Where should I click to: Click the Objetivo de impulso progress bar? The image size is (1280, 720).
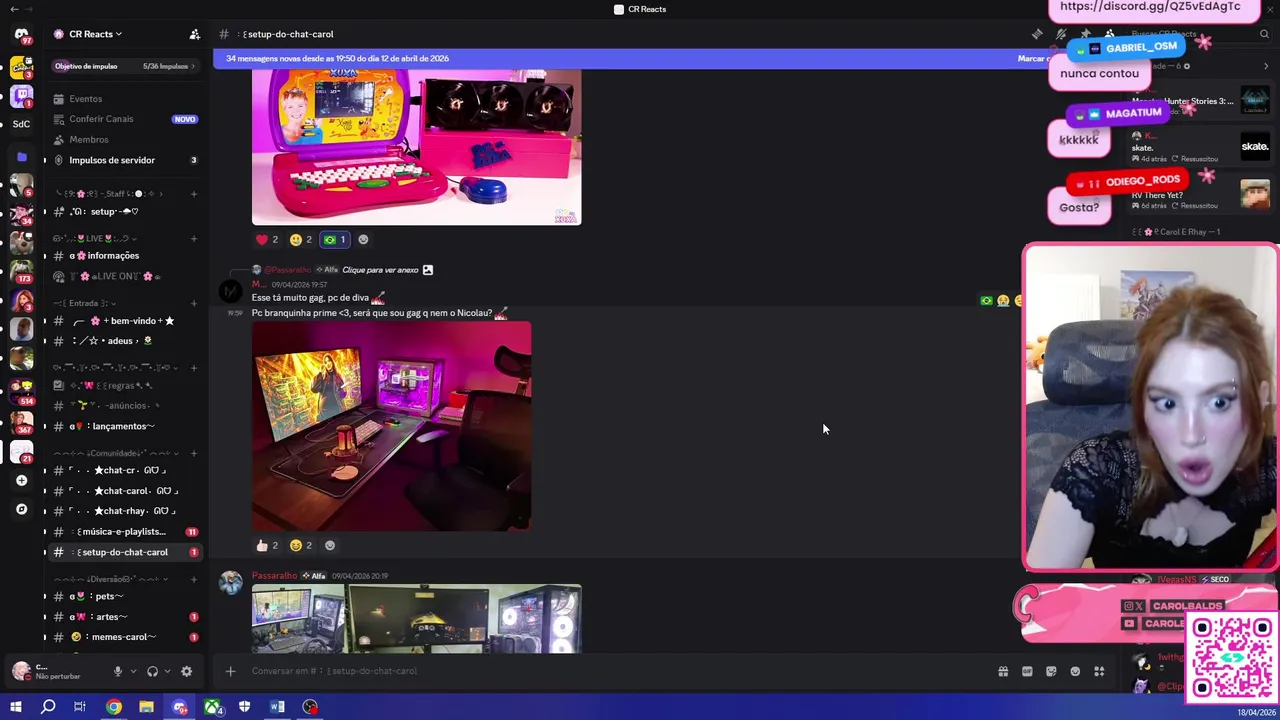124,66
